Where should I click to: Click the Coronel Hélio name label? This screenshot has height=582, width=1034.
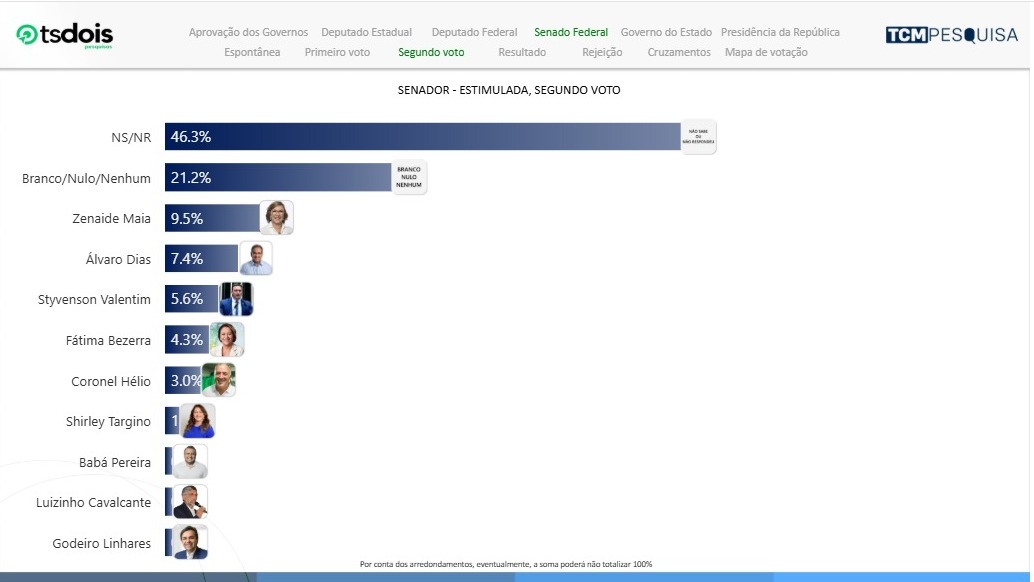pyautogui.click(x=111, y=382)
